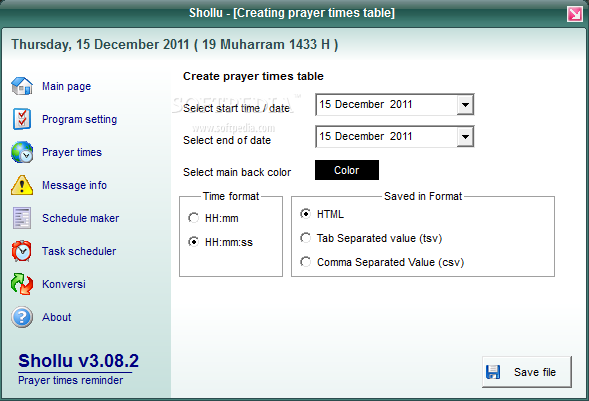Click the Shollu v3.08.2 link
589x401 pixels.
point(79,361)
